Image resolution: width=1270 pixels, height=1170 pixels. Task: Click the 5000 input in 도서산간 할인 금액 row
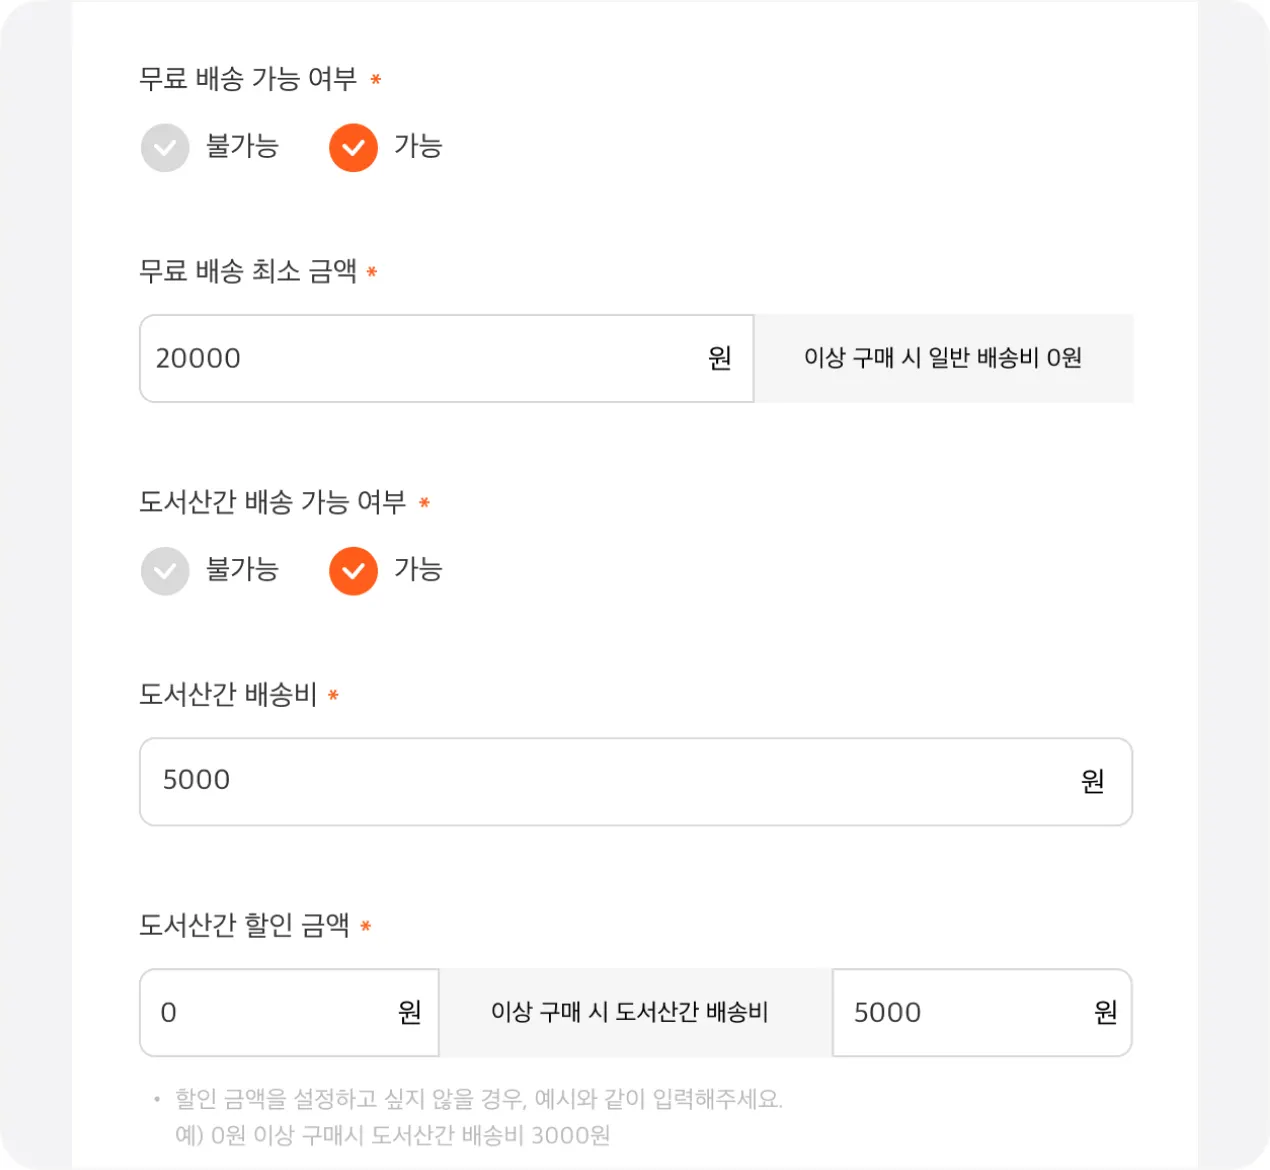click(x=960, y=1012)
